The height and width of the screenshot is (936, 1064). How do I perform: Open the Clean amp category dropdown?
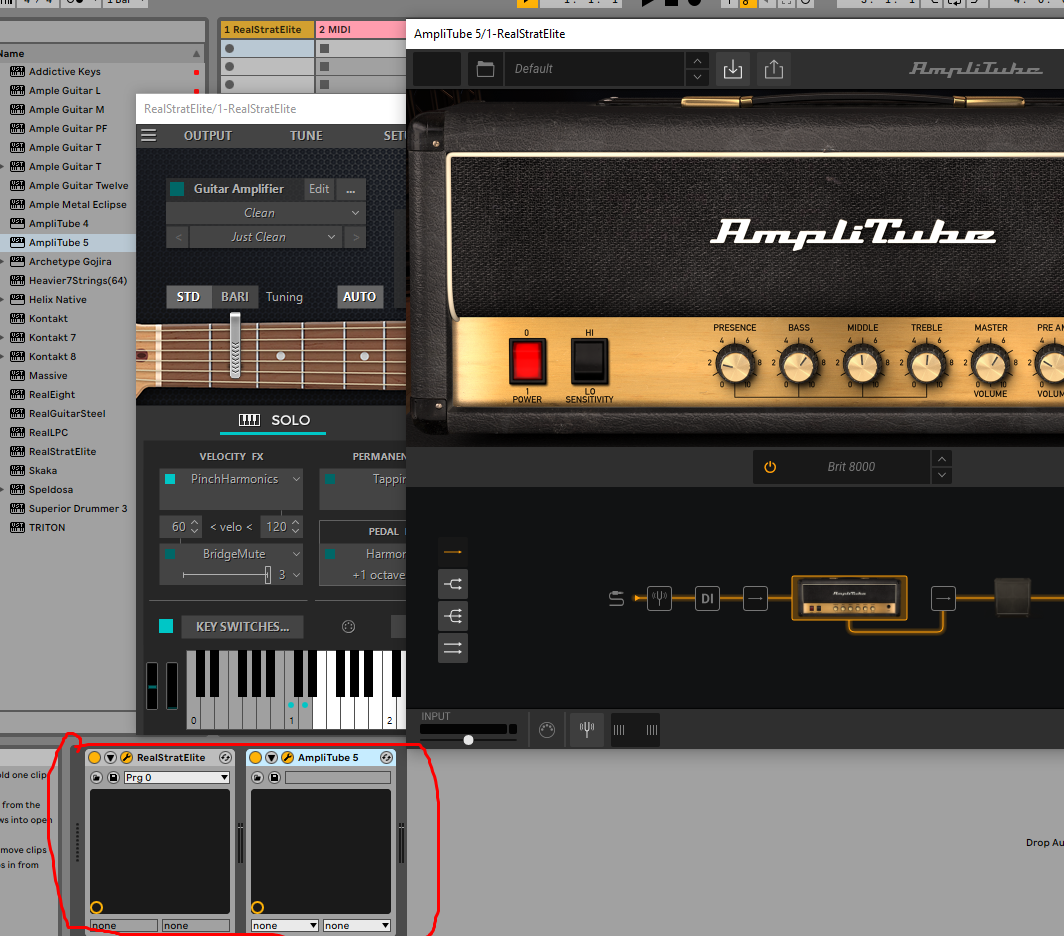pos(266,213)
